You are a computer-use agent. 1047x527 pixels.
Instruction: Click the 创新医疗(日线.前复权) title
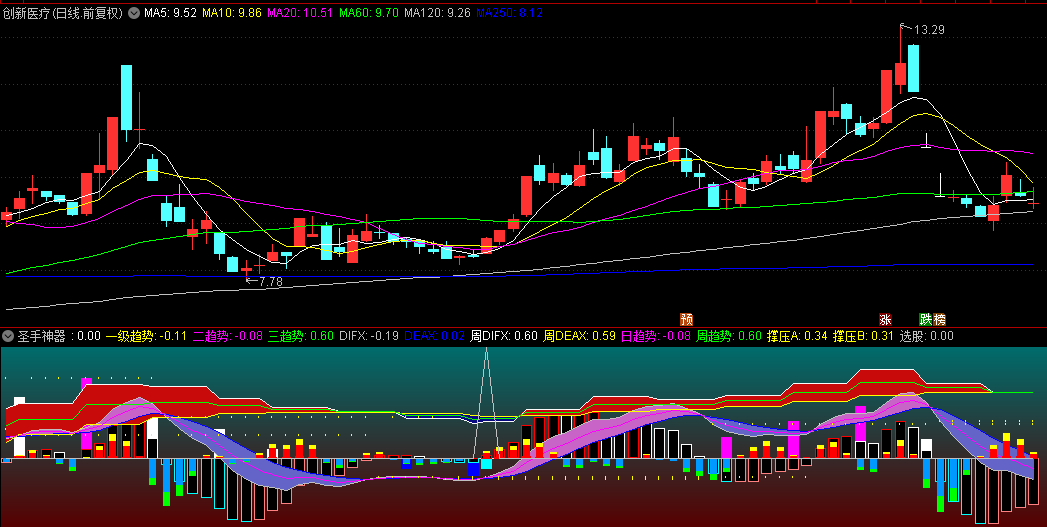coord(63,13)
